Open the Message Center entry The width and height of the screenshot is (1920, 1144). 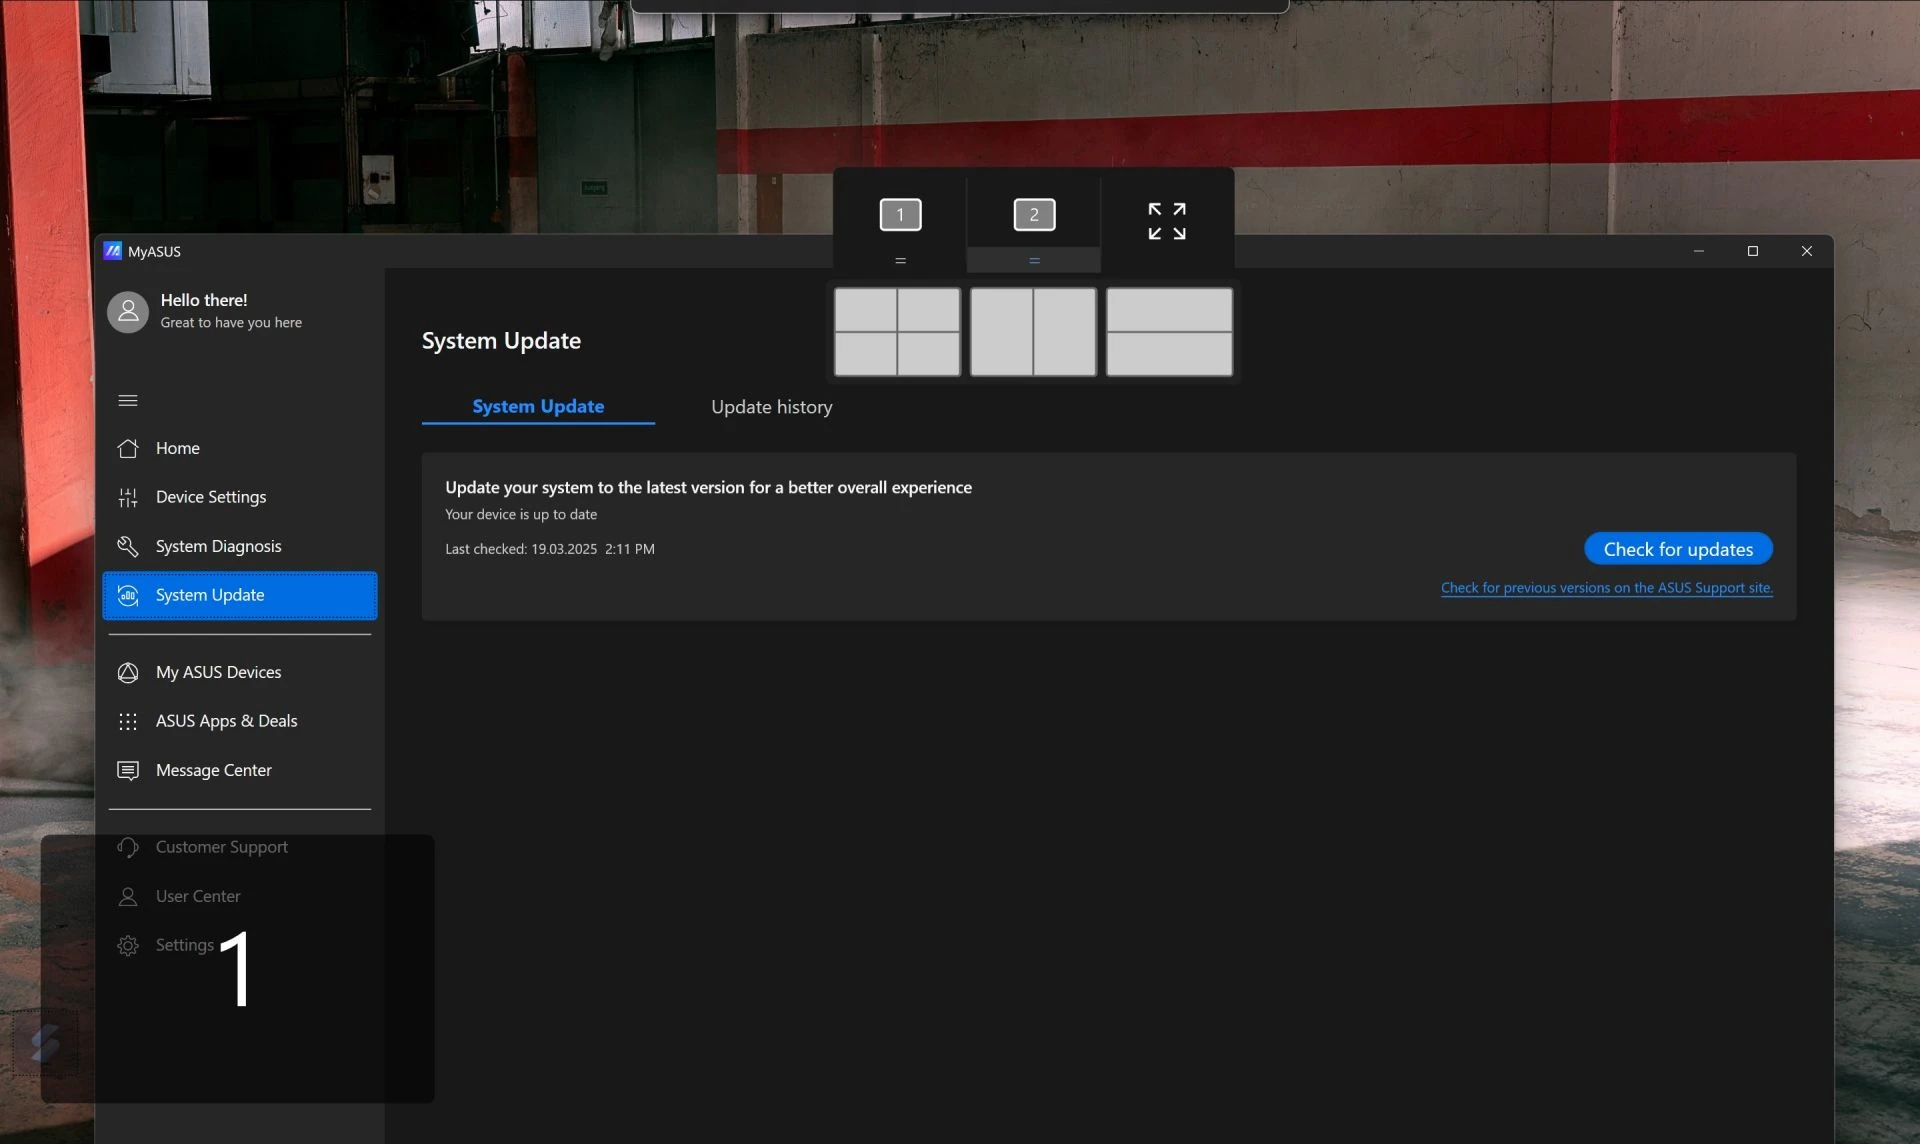coord(239,770)
